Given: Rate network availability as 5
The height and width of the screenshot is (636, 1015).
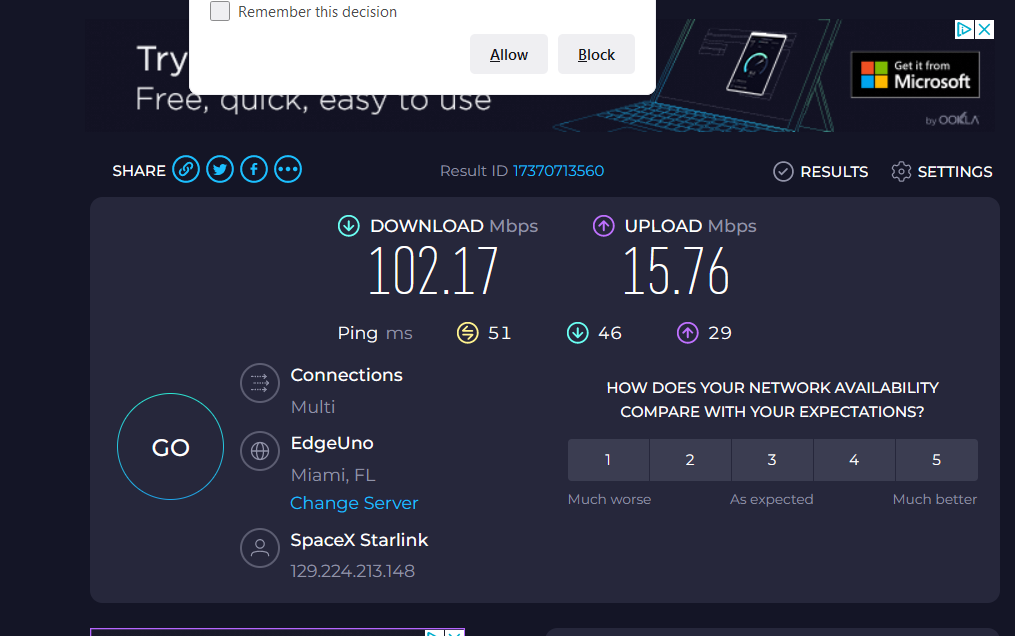Looking at the screenshot, I should tap(937, 460).
